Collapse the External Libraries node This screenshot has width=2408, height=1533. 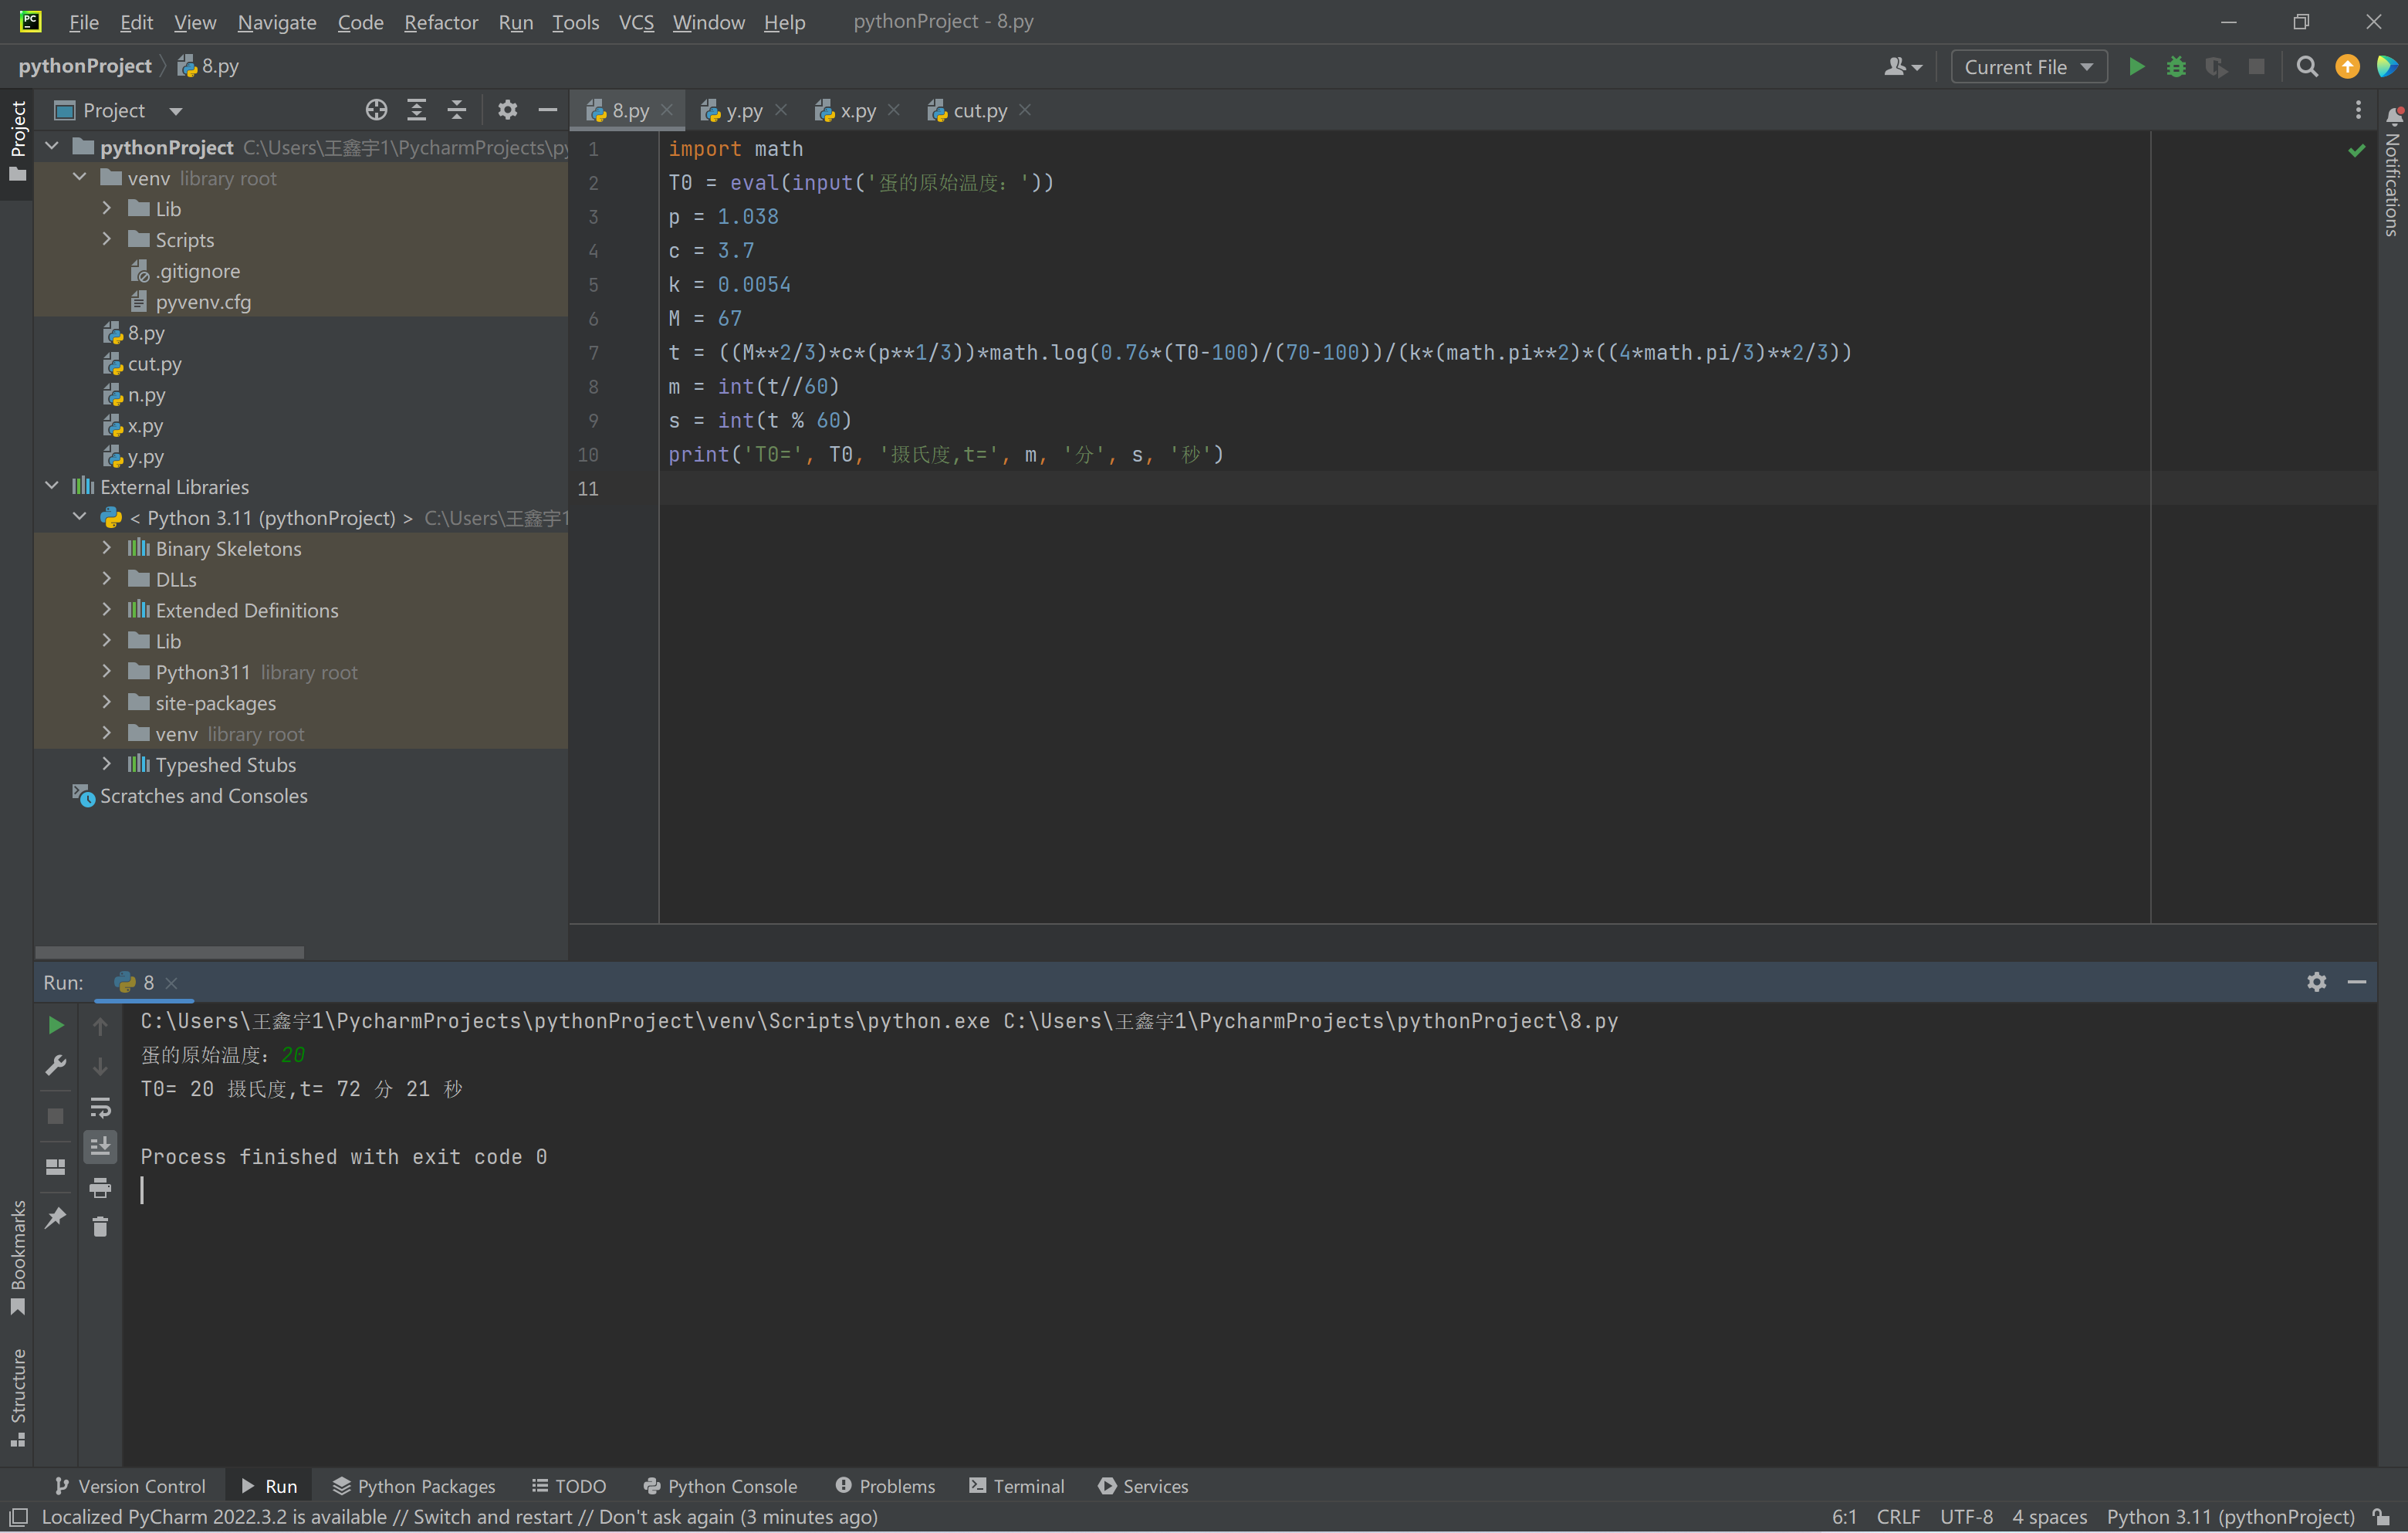tap(52, 486)
